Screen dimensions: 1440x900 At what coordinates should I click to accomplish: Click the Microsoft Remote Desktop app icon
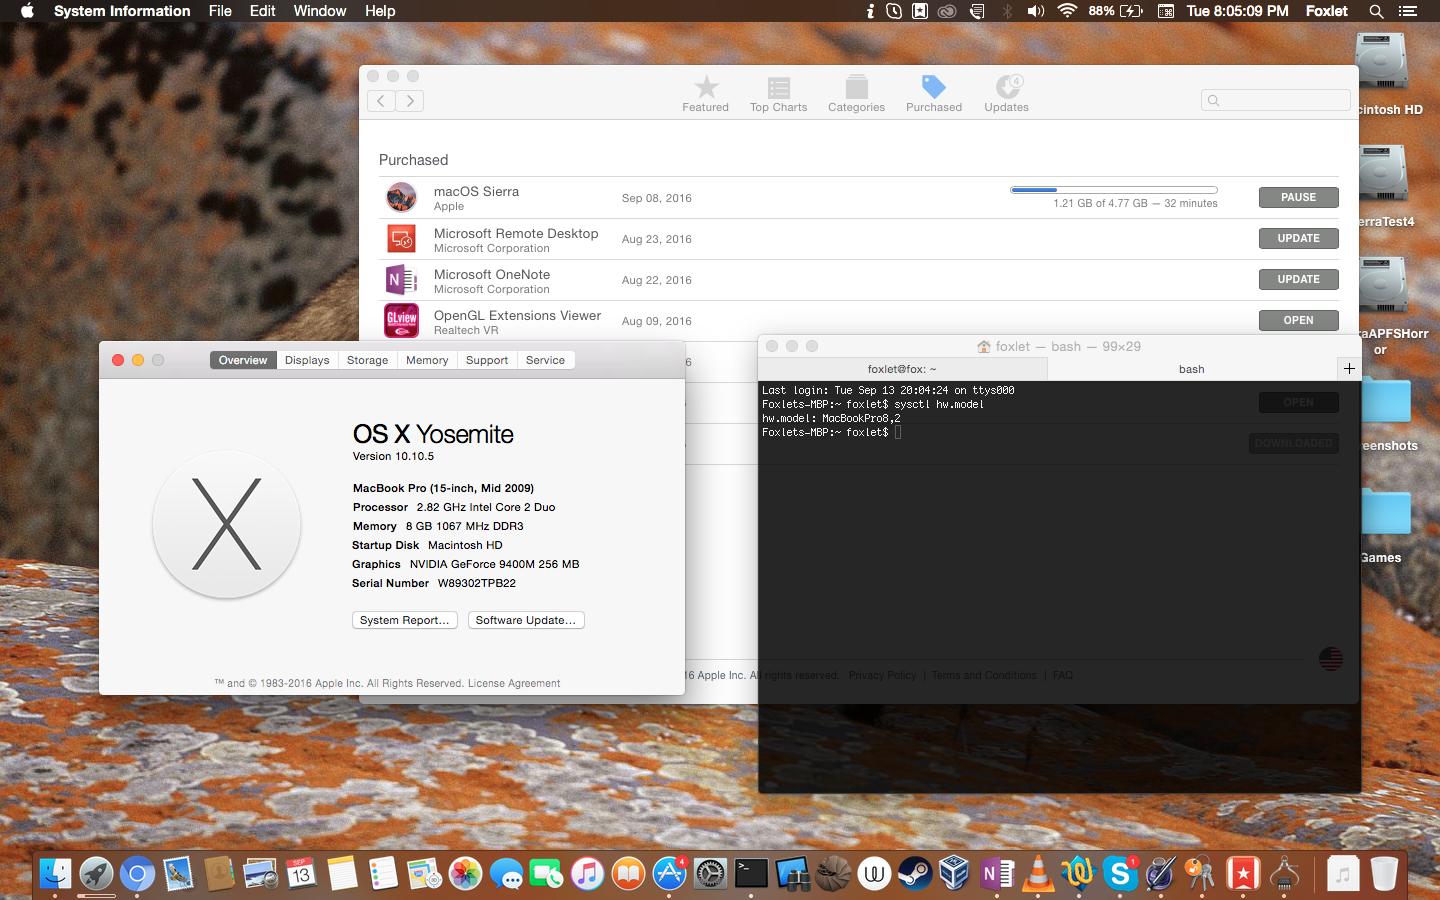(401, 239)
